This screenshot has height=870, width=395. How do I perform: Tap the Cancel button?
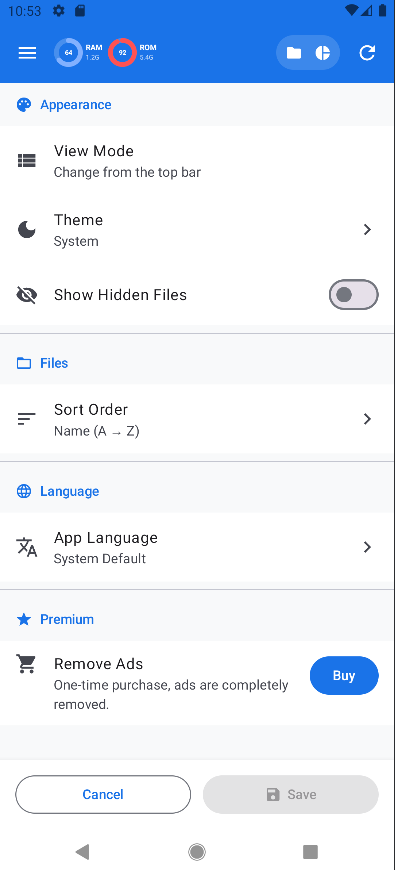tap(103, 795)
